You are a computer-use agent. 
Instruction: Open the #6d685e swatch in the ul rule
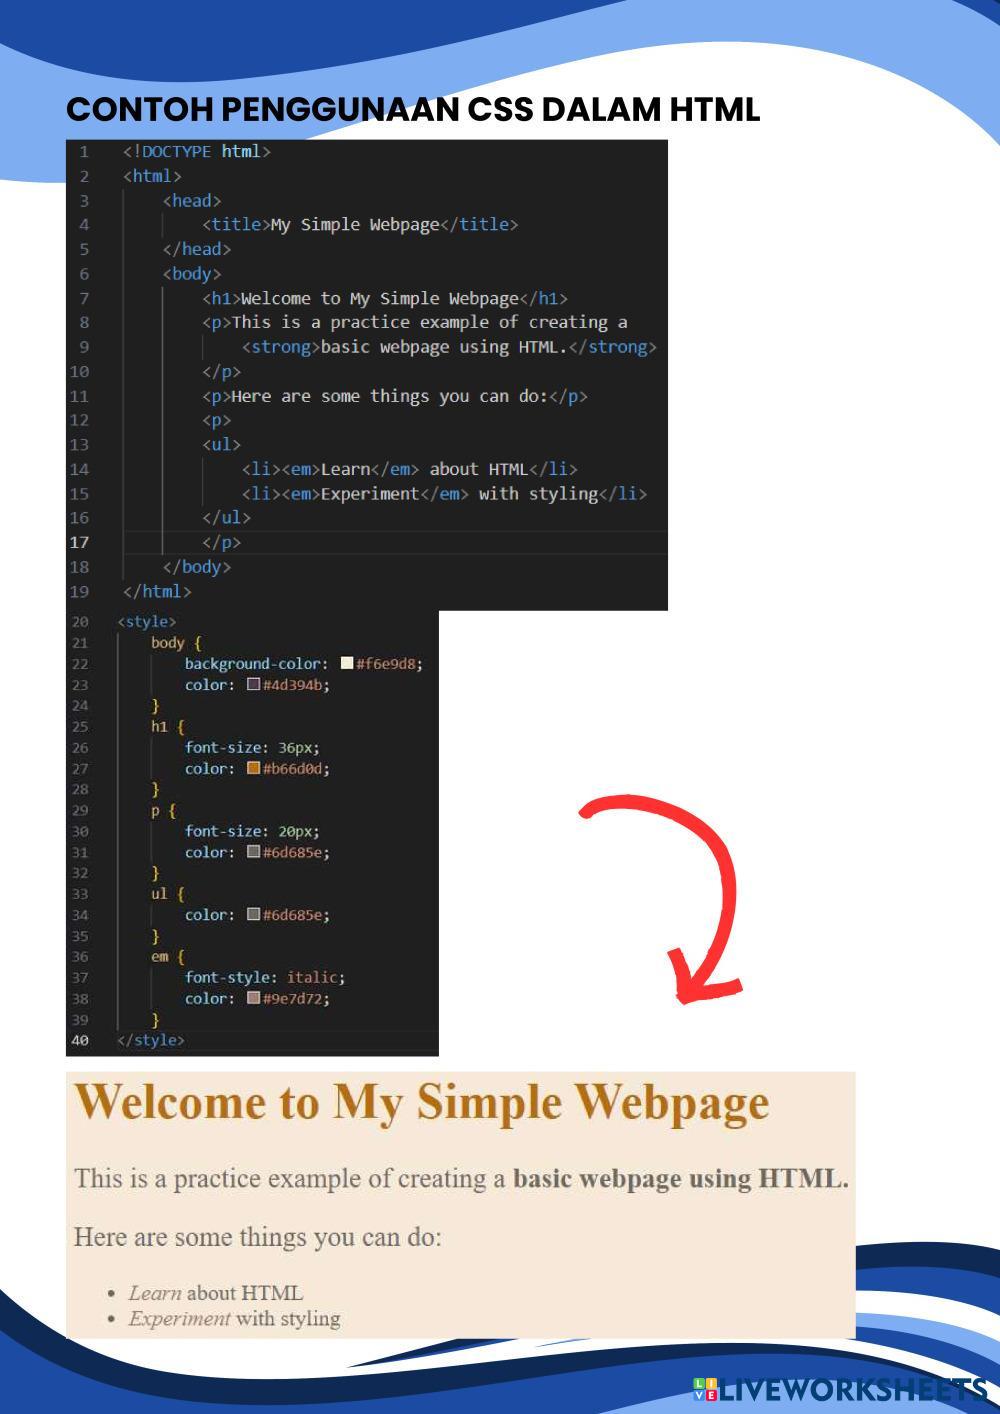(254, 914)
